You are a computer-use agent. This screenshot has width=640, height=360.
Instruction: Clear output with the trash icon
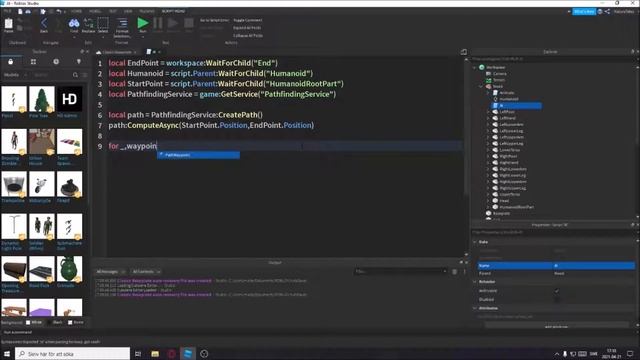(455, 272)
